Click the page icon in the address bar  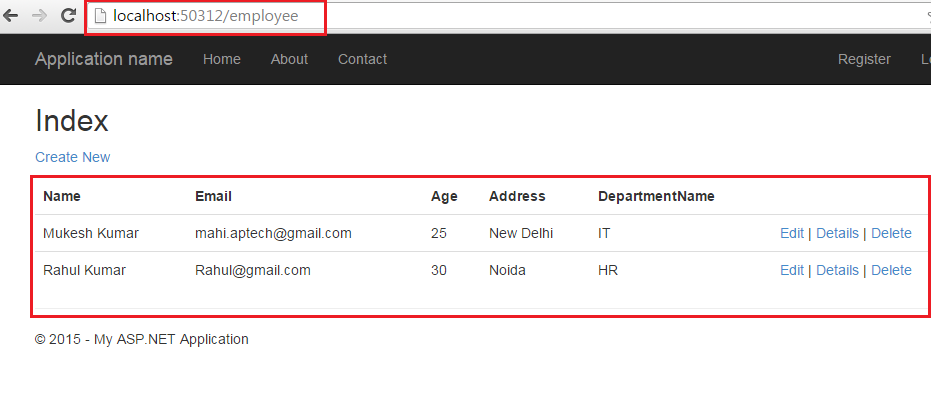pos(100,16)
